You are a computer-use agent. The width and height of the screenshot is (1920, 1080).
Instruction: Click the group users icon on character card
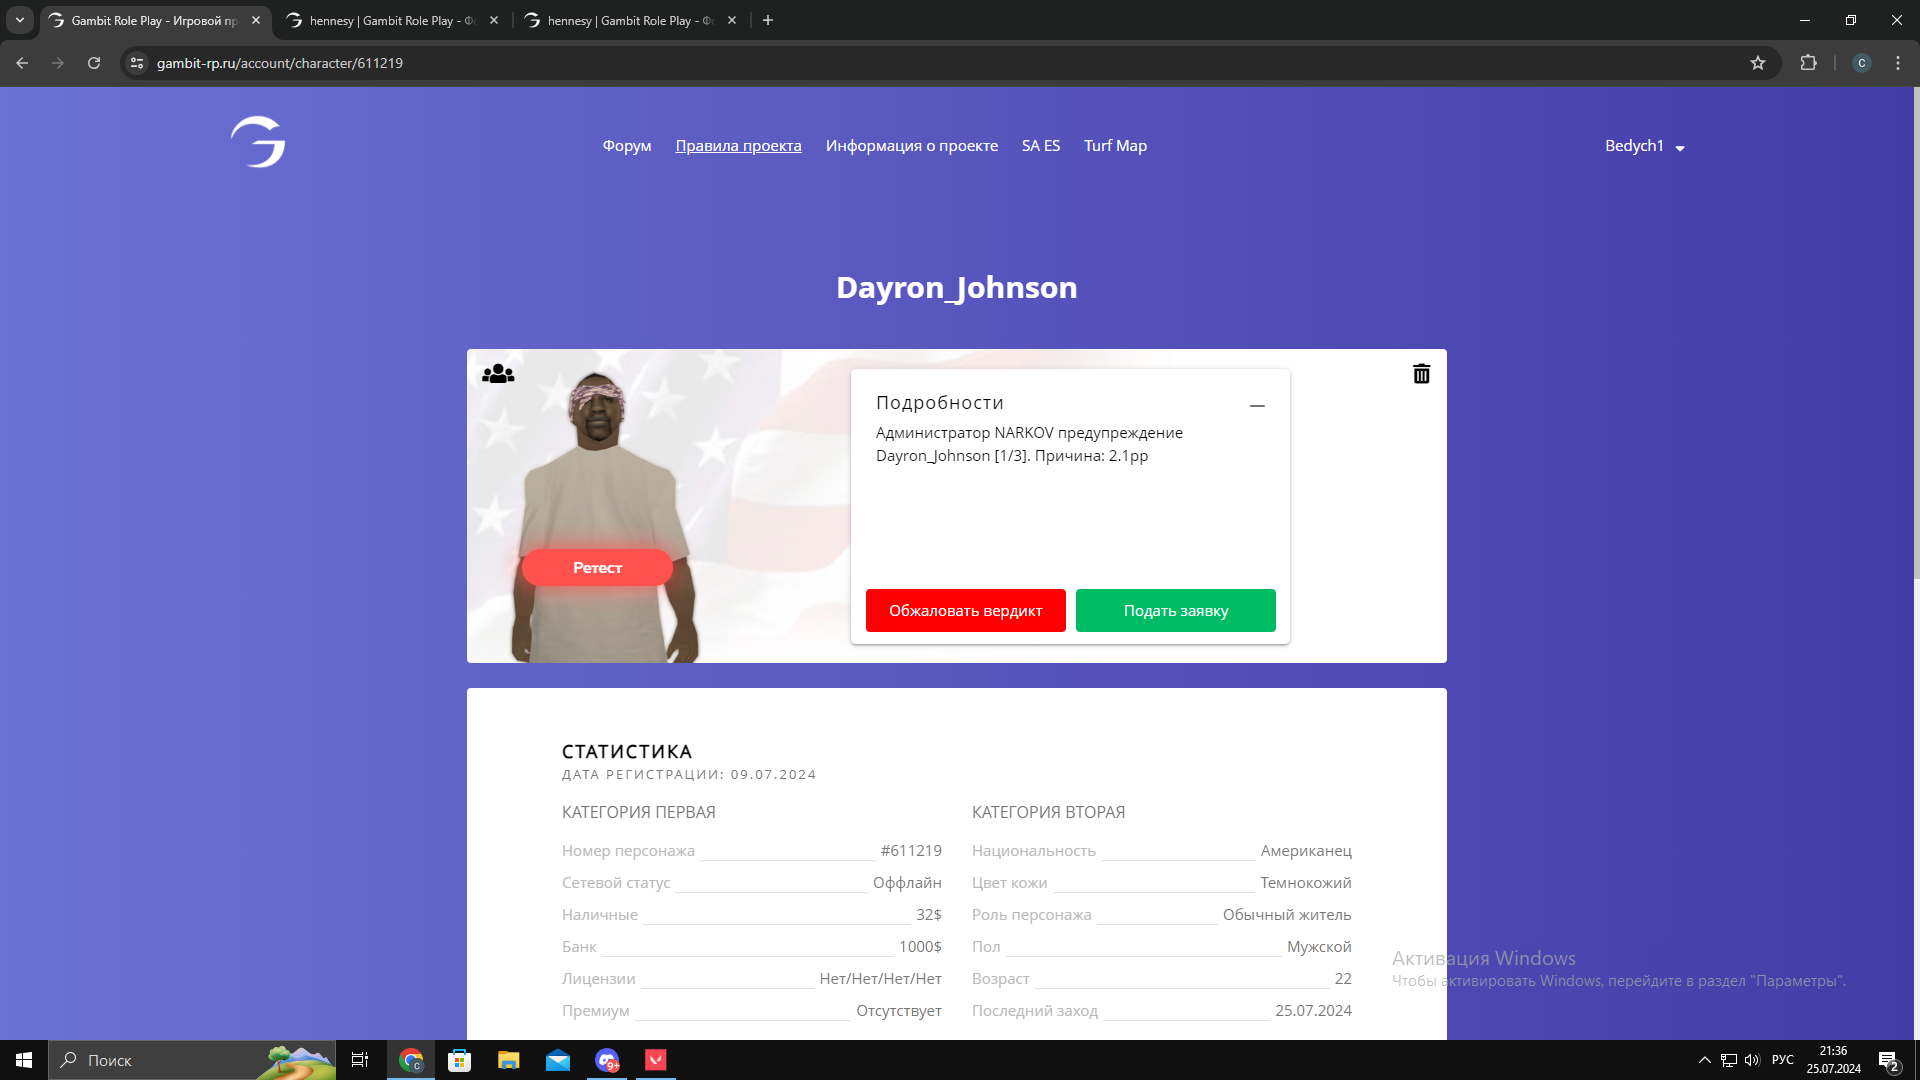(498, 374)
